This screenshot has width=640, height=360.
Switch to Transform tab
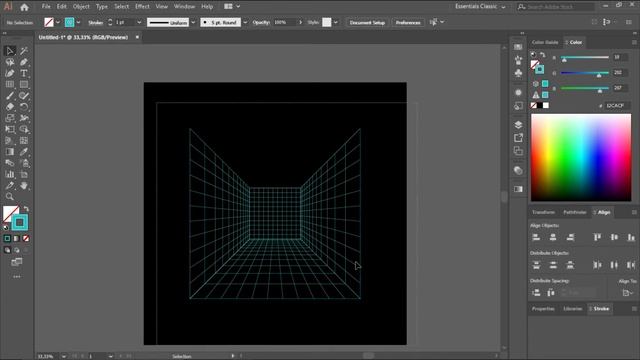pyautogui.click(x=543, y=212)
